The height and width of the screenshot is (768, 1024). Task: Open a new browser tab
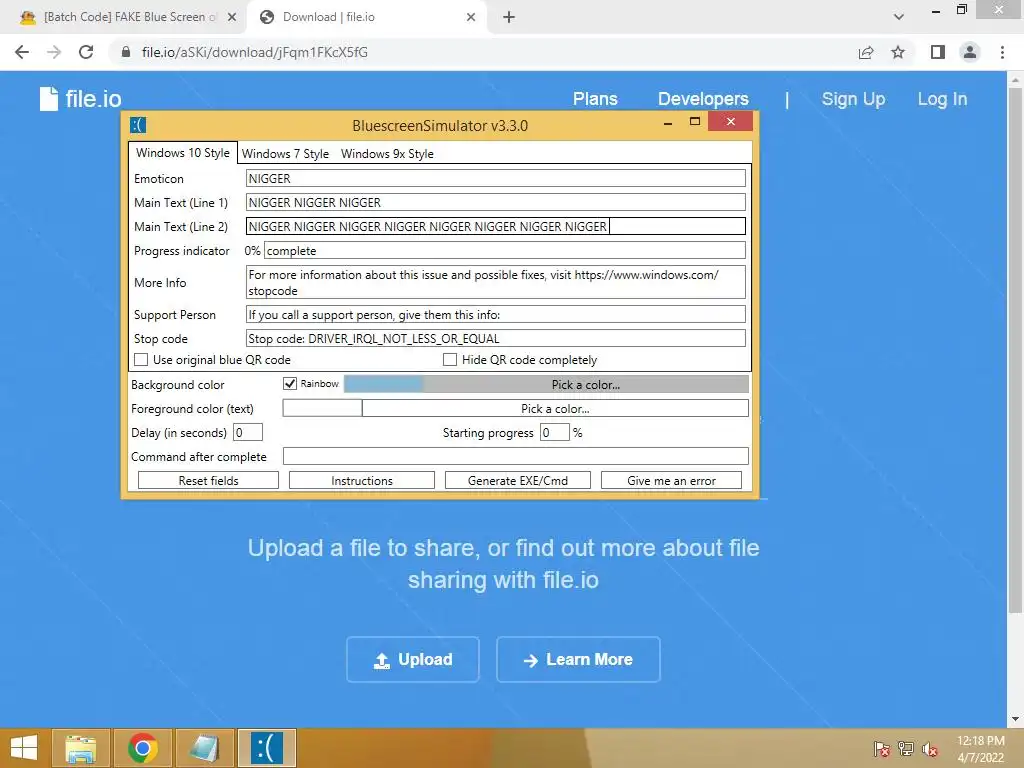(x=509, y=17)
